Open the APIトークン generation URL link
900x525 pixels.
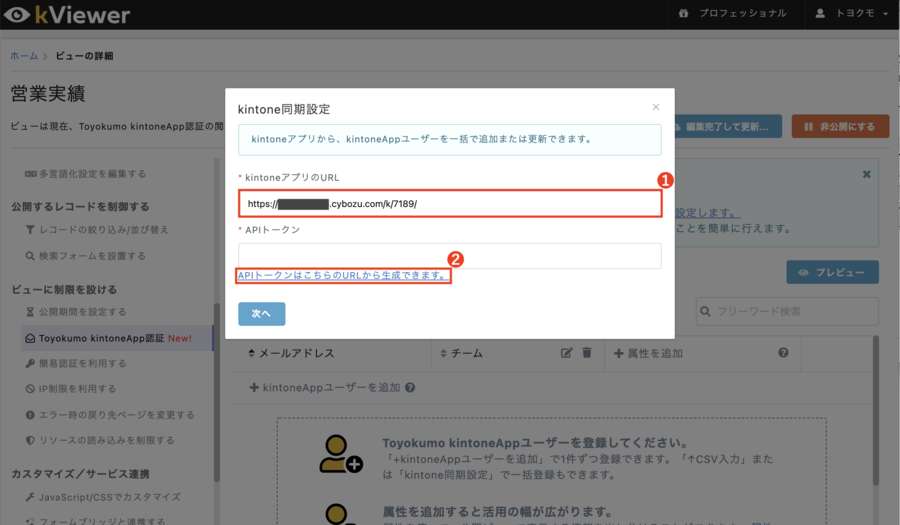coord(343,275)
